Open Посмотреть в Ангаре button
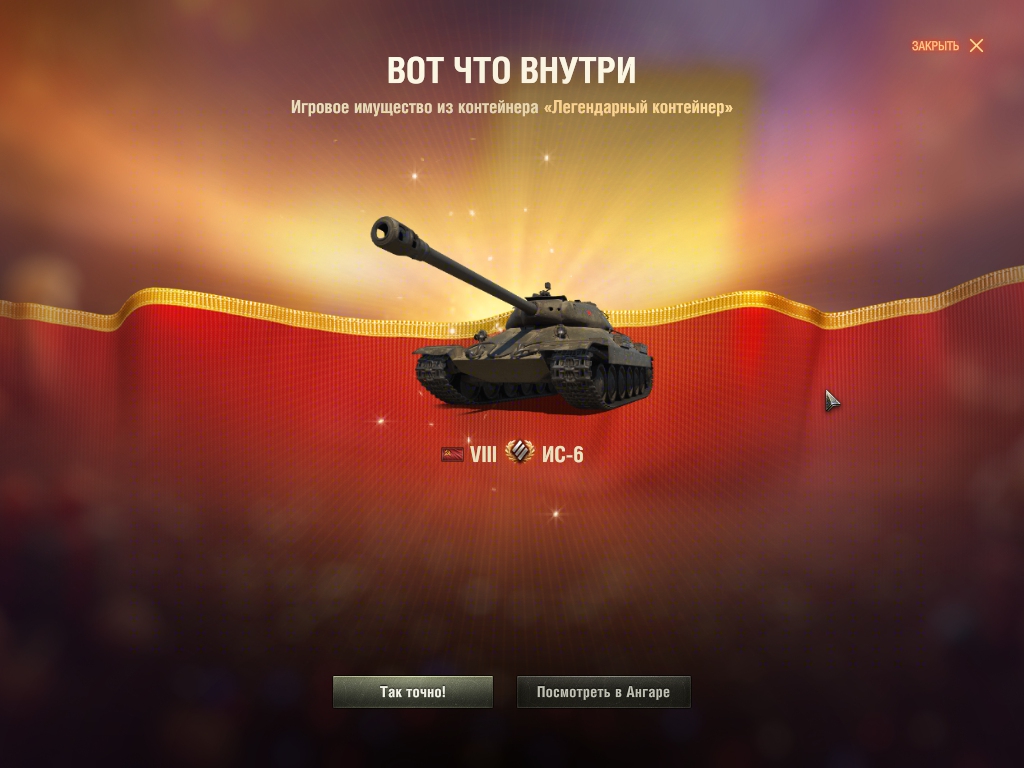The width and height of the screenshot is (1024, 768). click(603, 692)
